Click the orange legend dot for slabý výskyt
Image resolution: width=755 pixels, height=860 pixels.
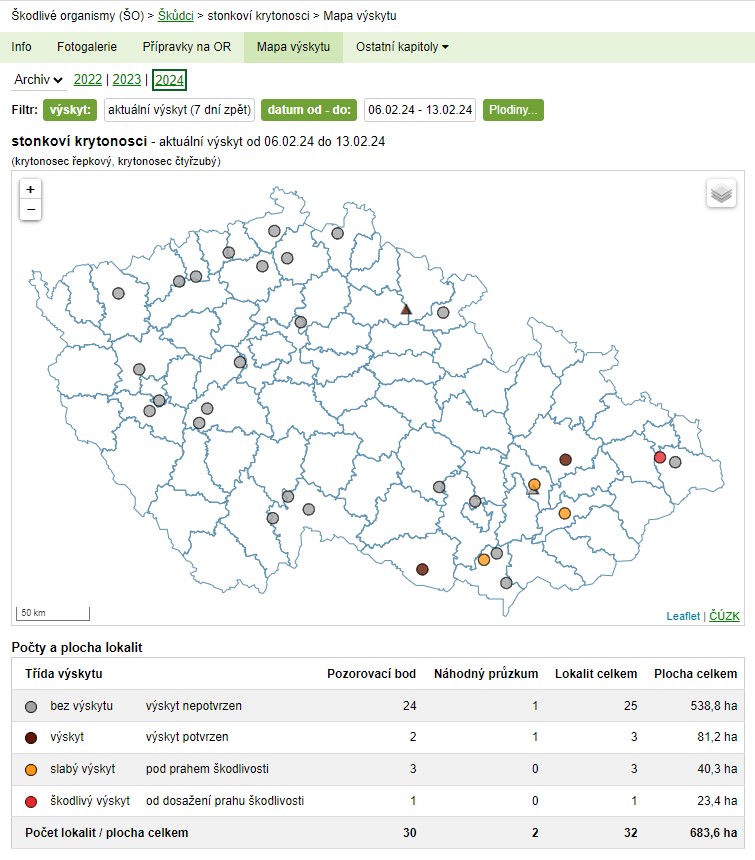(31, 770)
